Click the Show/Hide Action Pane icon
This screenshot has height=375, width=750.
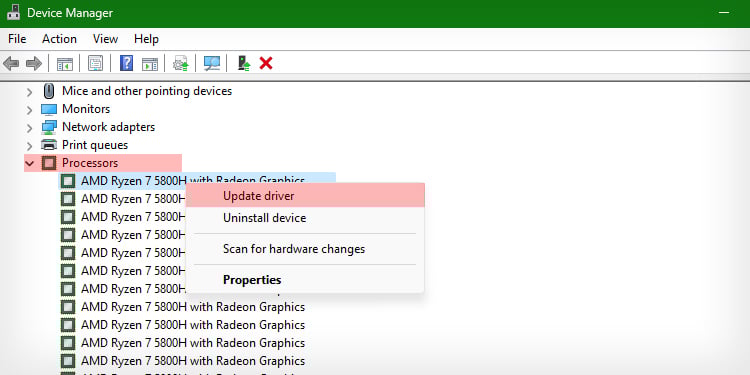tap(150, 63)
